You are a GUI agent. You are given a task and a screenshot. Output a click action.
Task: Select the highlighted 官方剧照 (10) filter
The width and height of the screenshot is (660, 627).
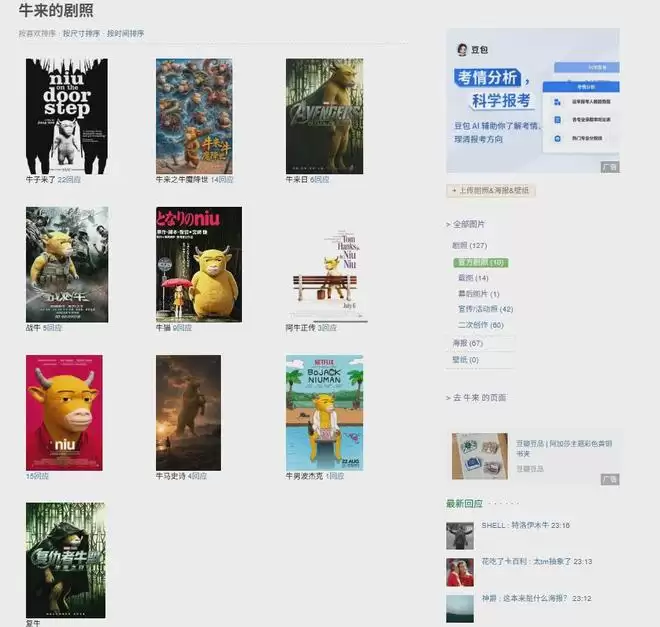pyautogui.click(x=481, y=263)
